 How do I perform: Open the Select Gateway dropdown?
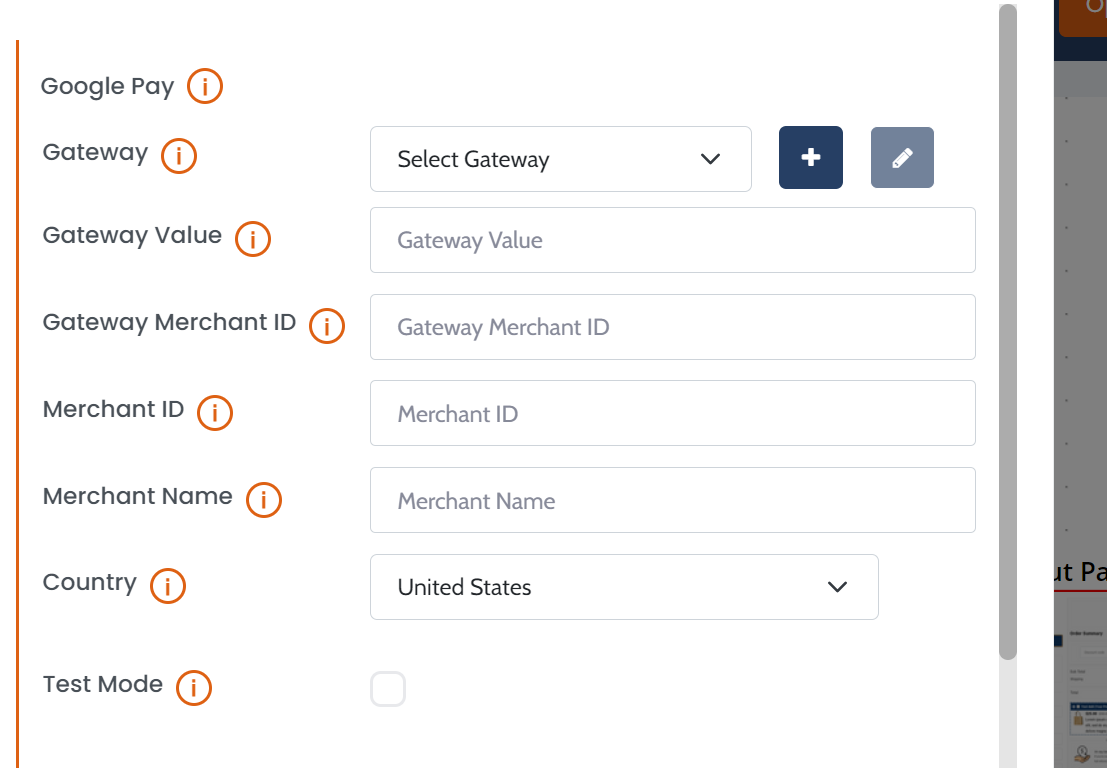[560, 159]
